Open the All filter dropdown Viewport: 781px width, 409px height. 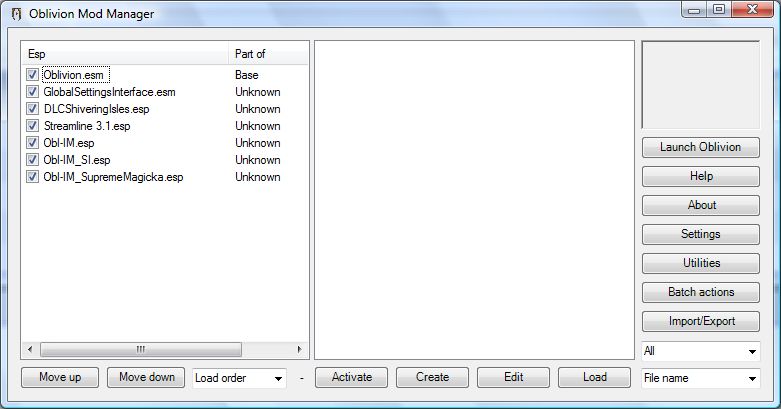pyautogui.click(x=700, y=351)
